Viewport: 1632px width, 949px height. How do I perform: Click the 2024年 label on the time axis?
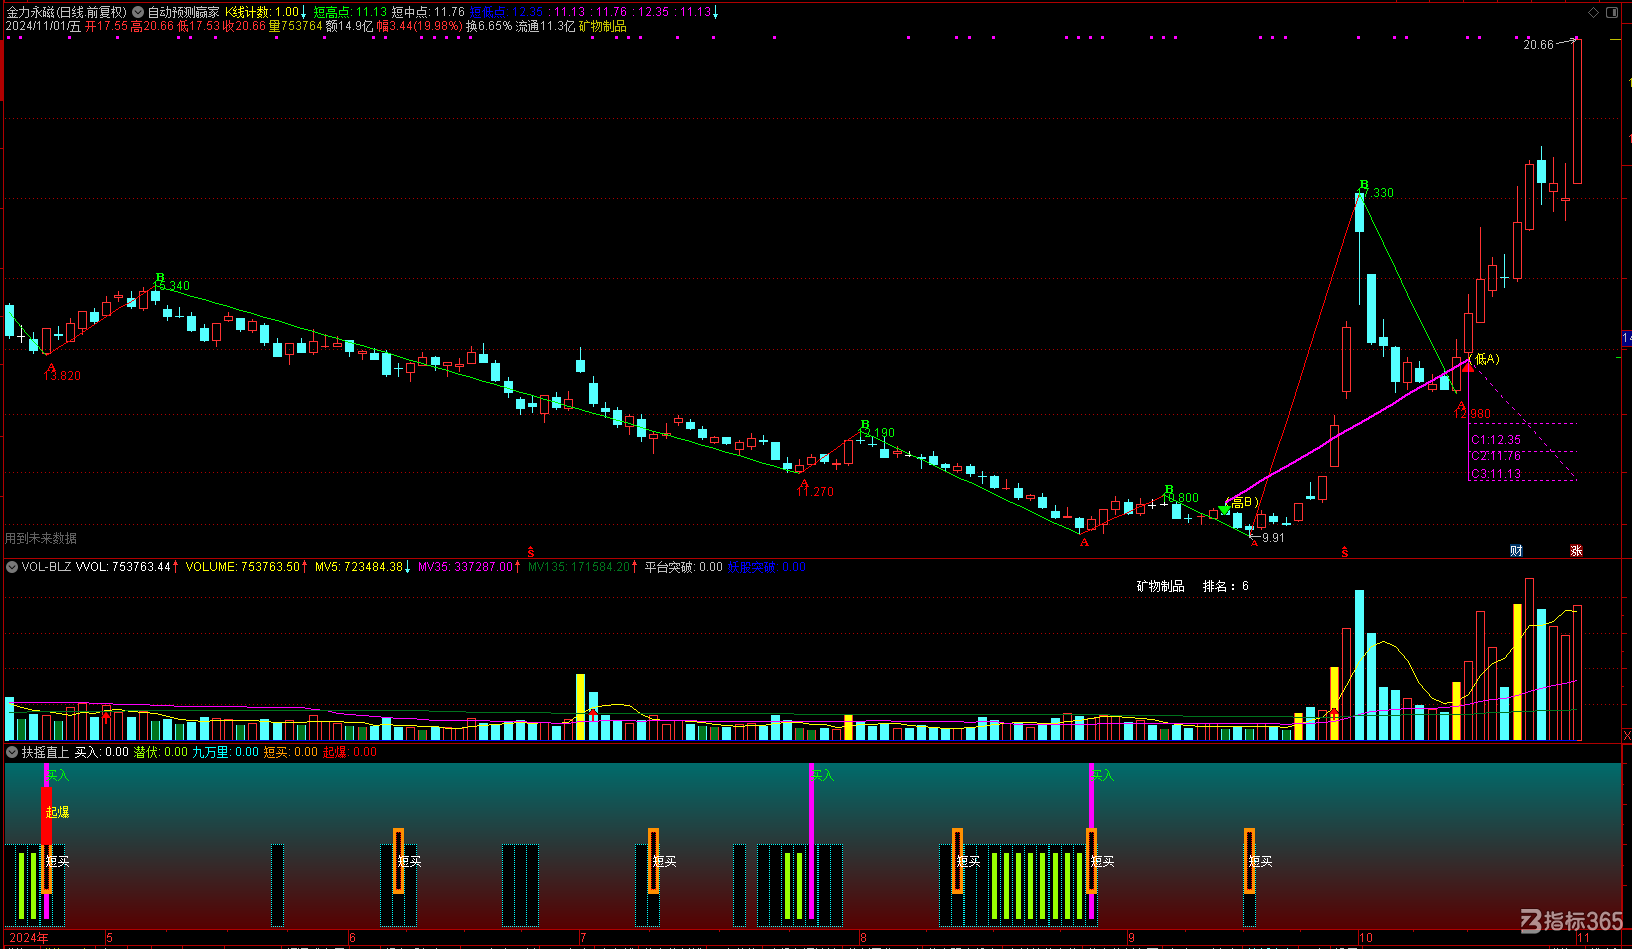click(29, 938)
